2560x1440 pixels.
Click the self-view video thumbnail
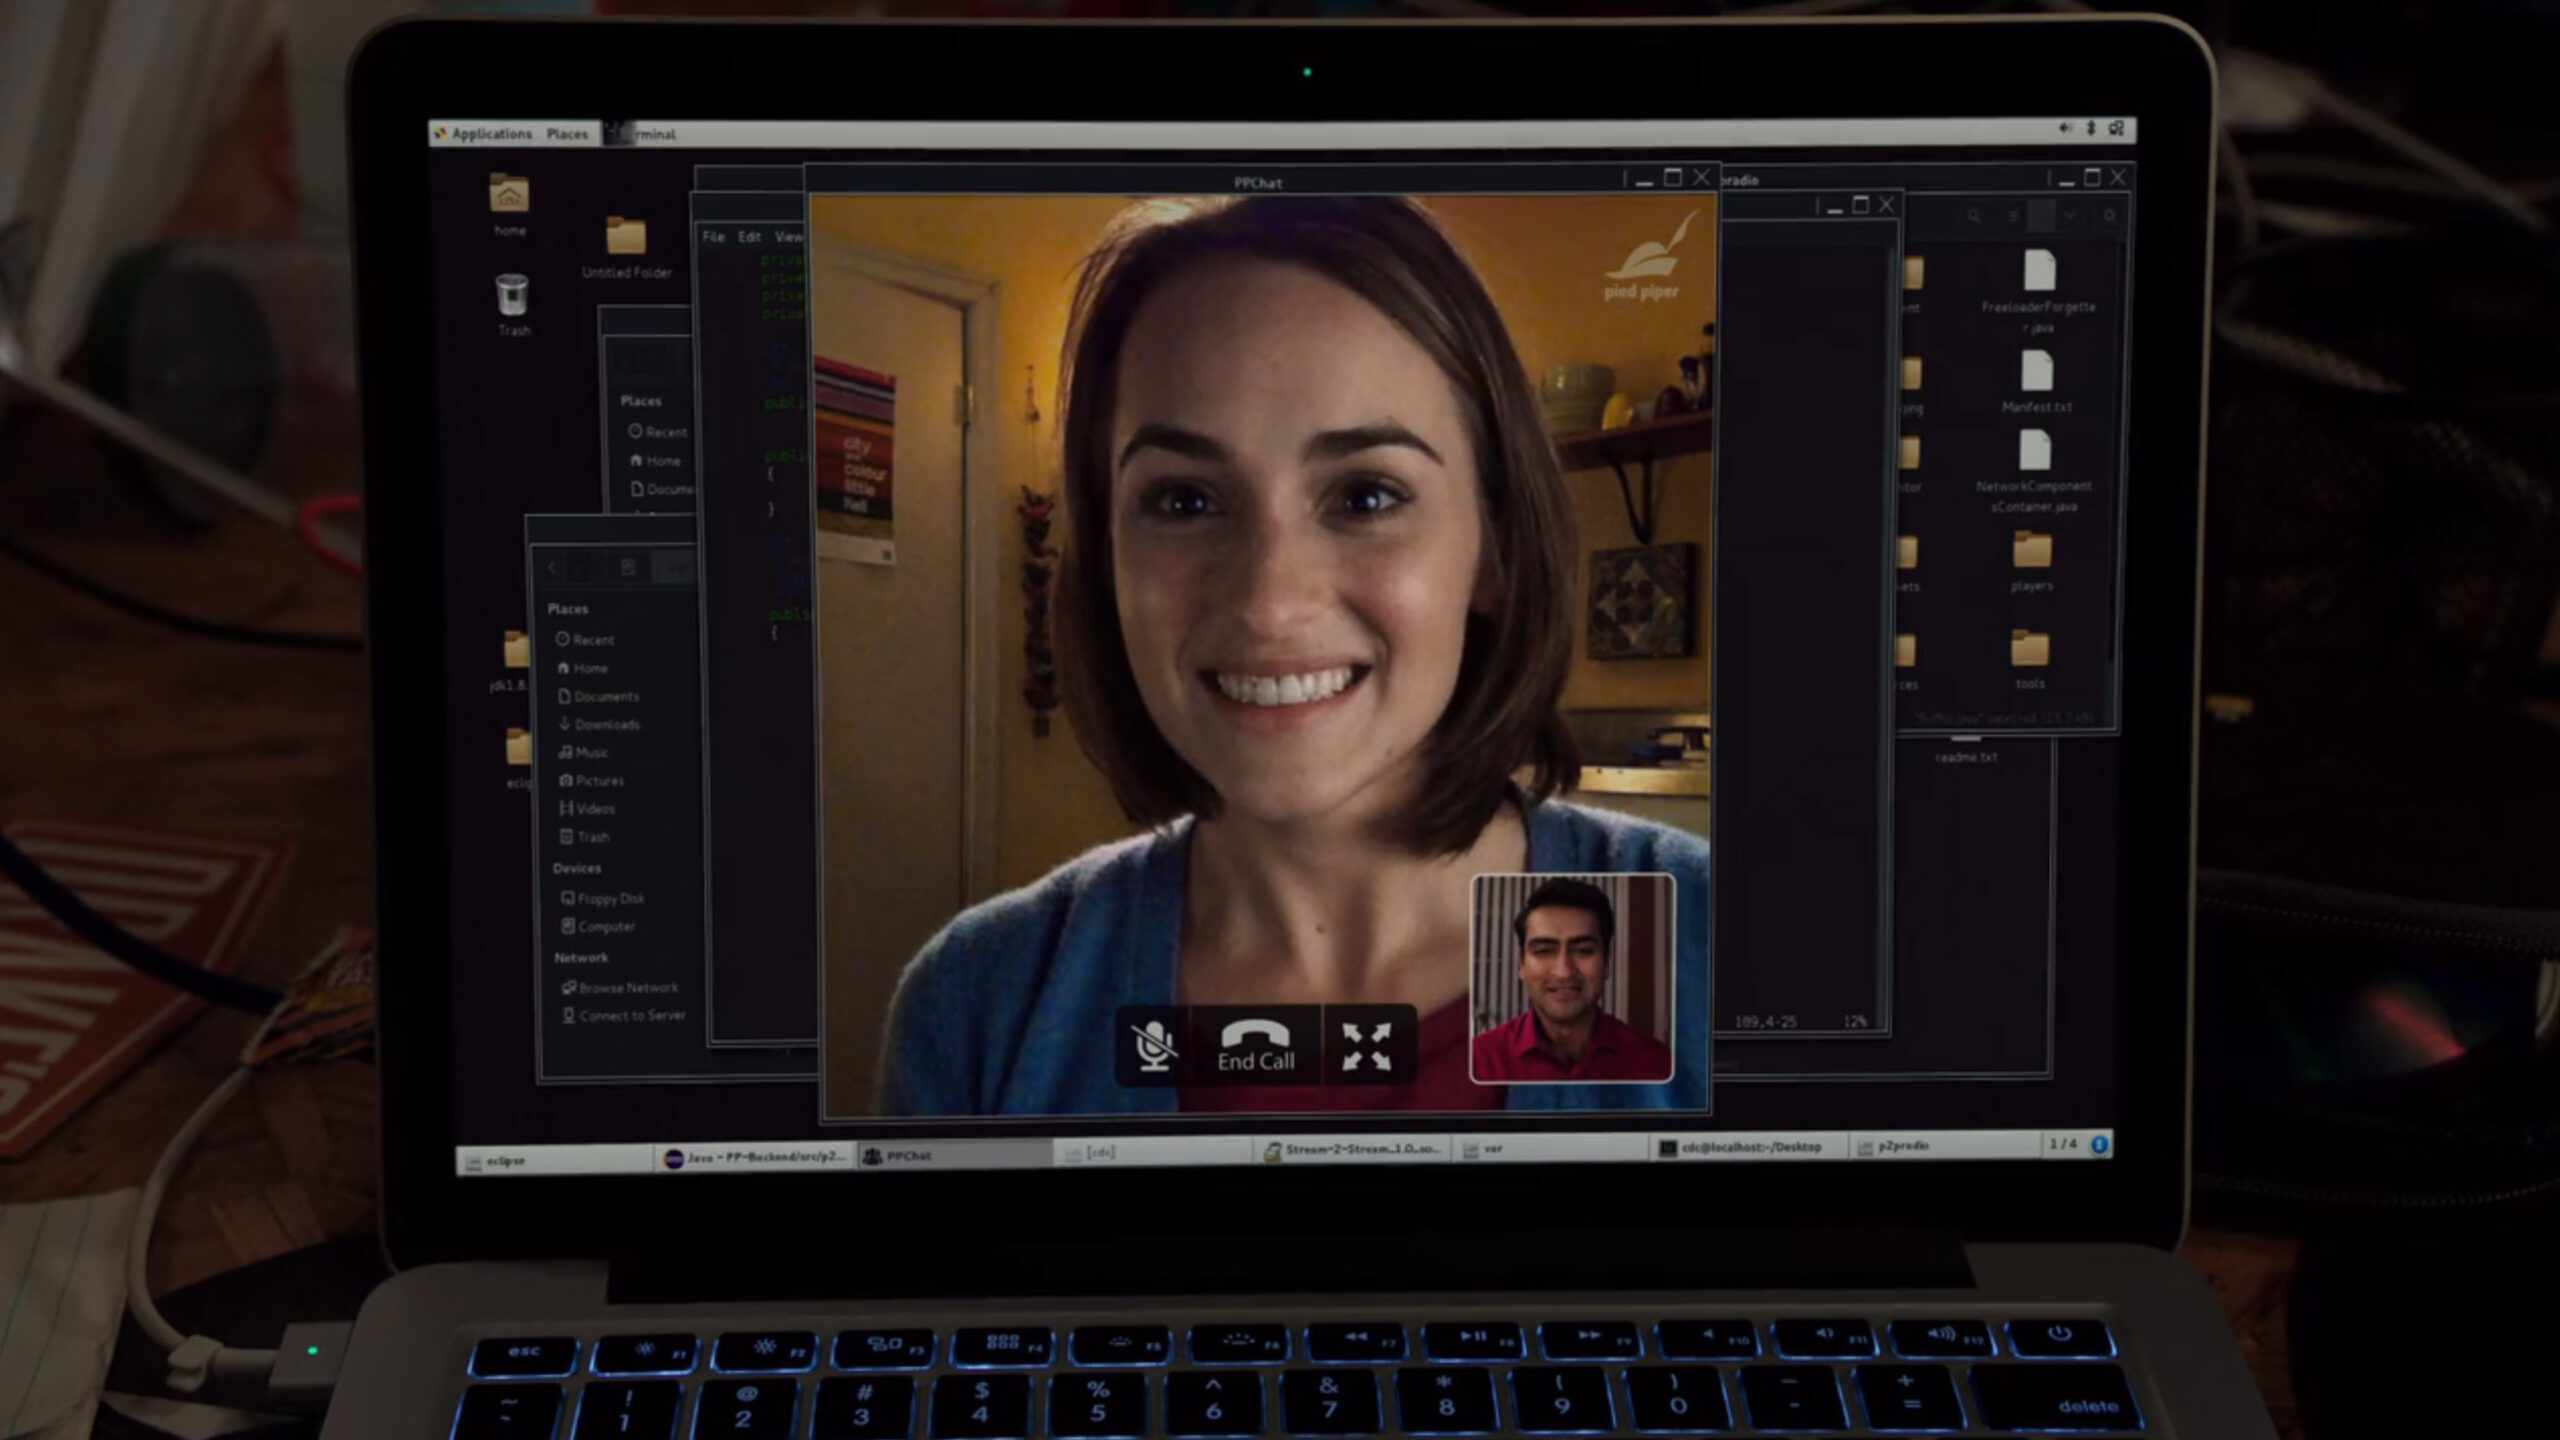coord(1572,978)
